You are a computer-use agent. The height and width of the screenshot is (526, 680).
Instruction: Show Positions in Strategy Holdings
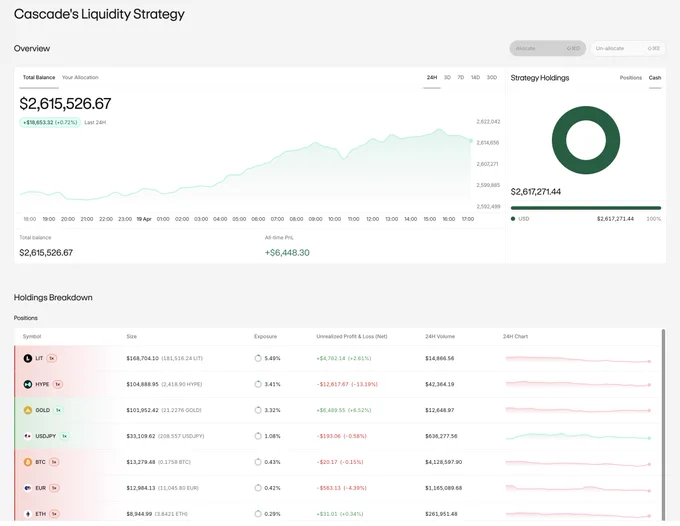(631, 78)
